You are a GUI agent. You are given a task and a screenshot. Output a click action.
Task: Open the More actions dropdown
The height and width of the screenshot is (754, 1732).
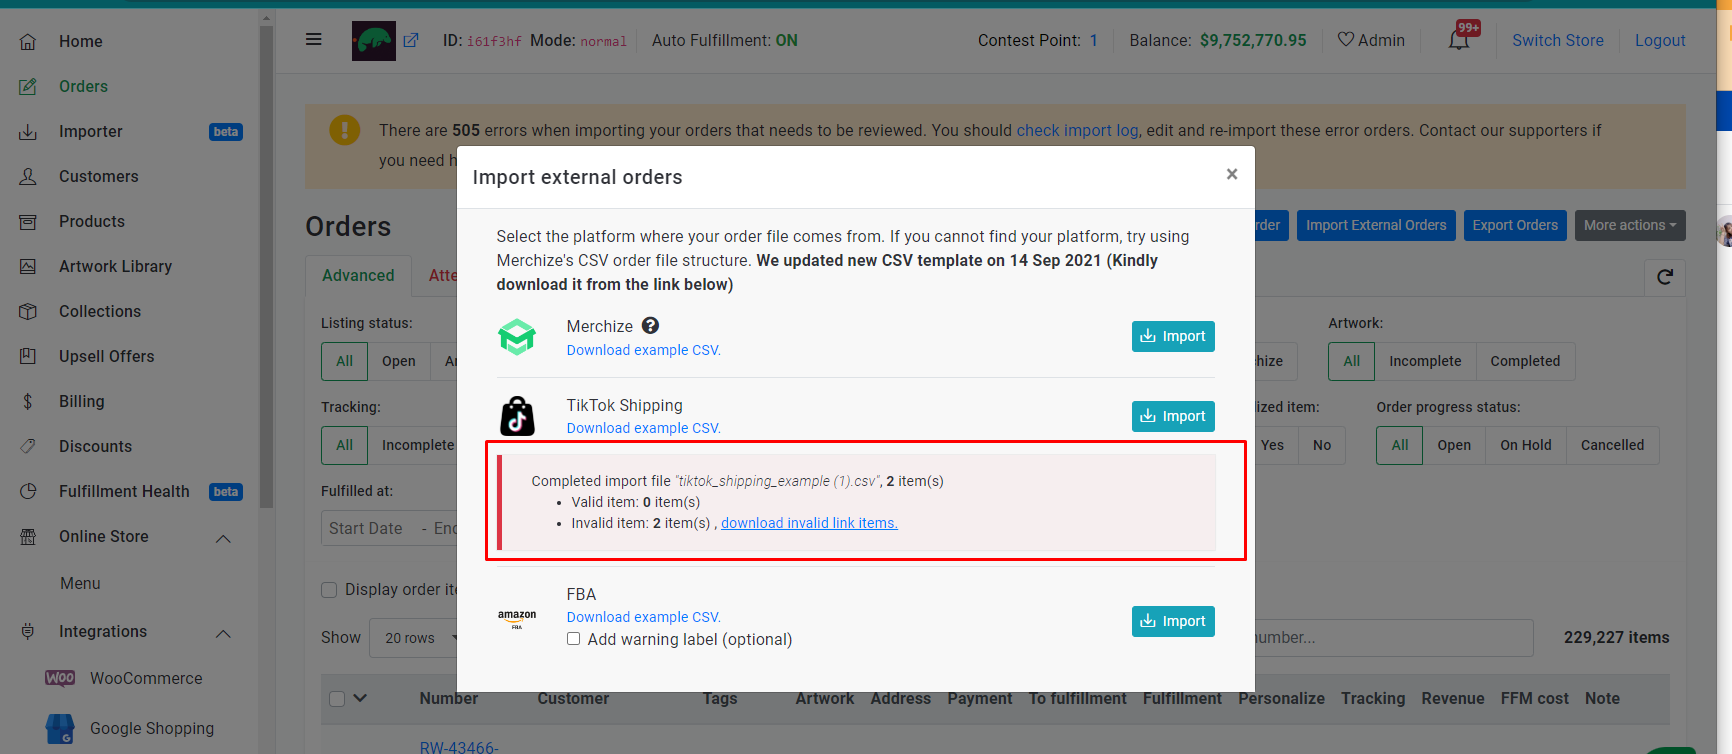(1630, 225)
